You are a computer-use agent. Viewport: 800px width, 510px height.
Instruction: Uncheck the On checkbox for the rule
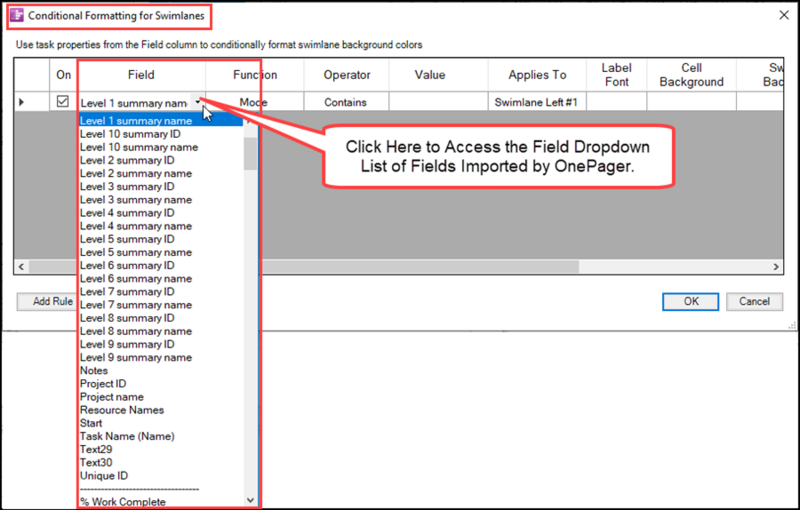click(63, 101)
